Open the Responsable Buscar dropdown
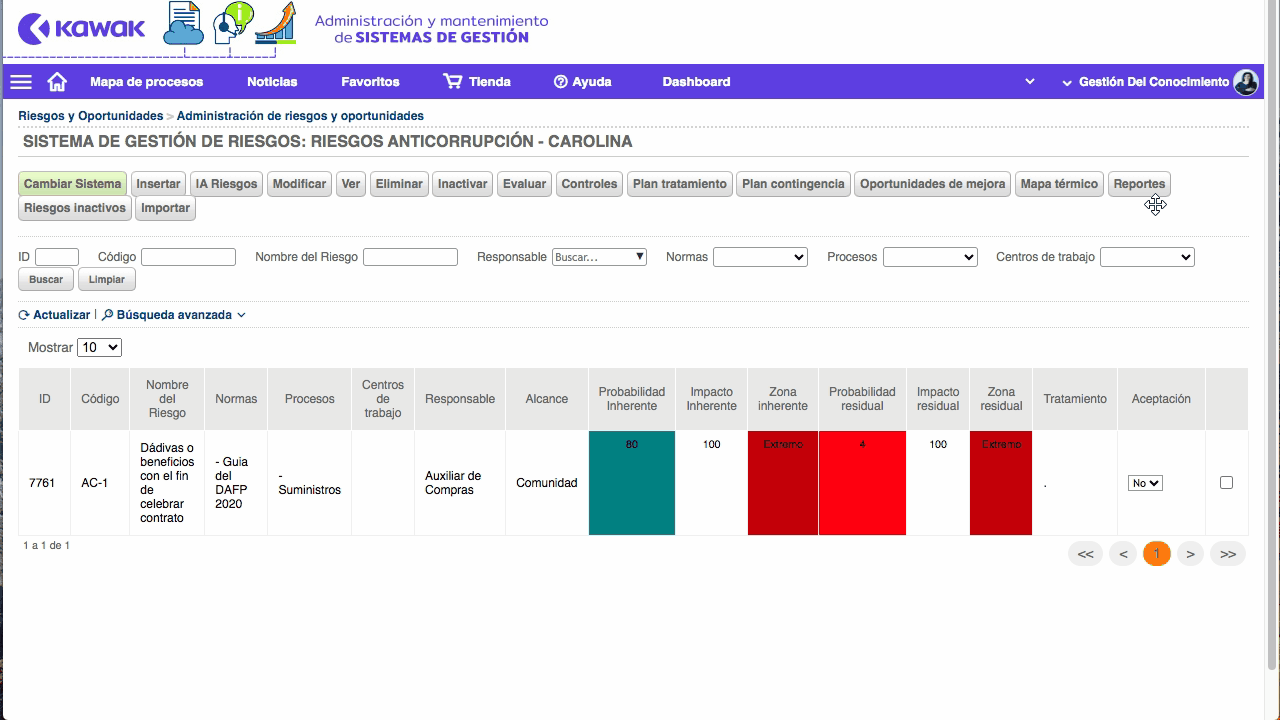 coord(599,257)
